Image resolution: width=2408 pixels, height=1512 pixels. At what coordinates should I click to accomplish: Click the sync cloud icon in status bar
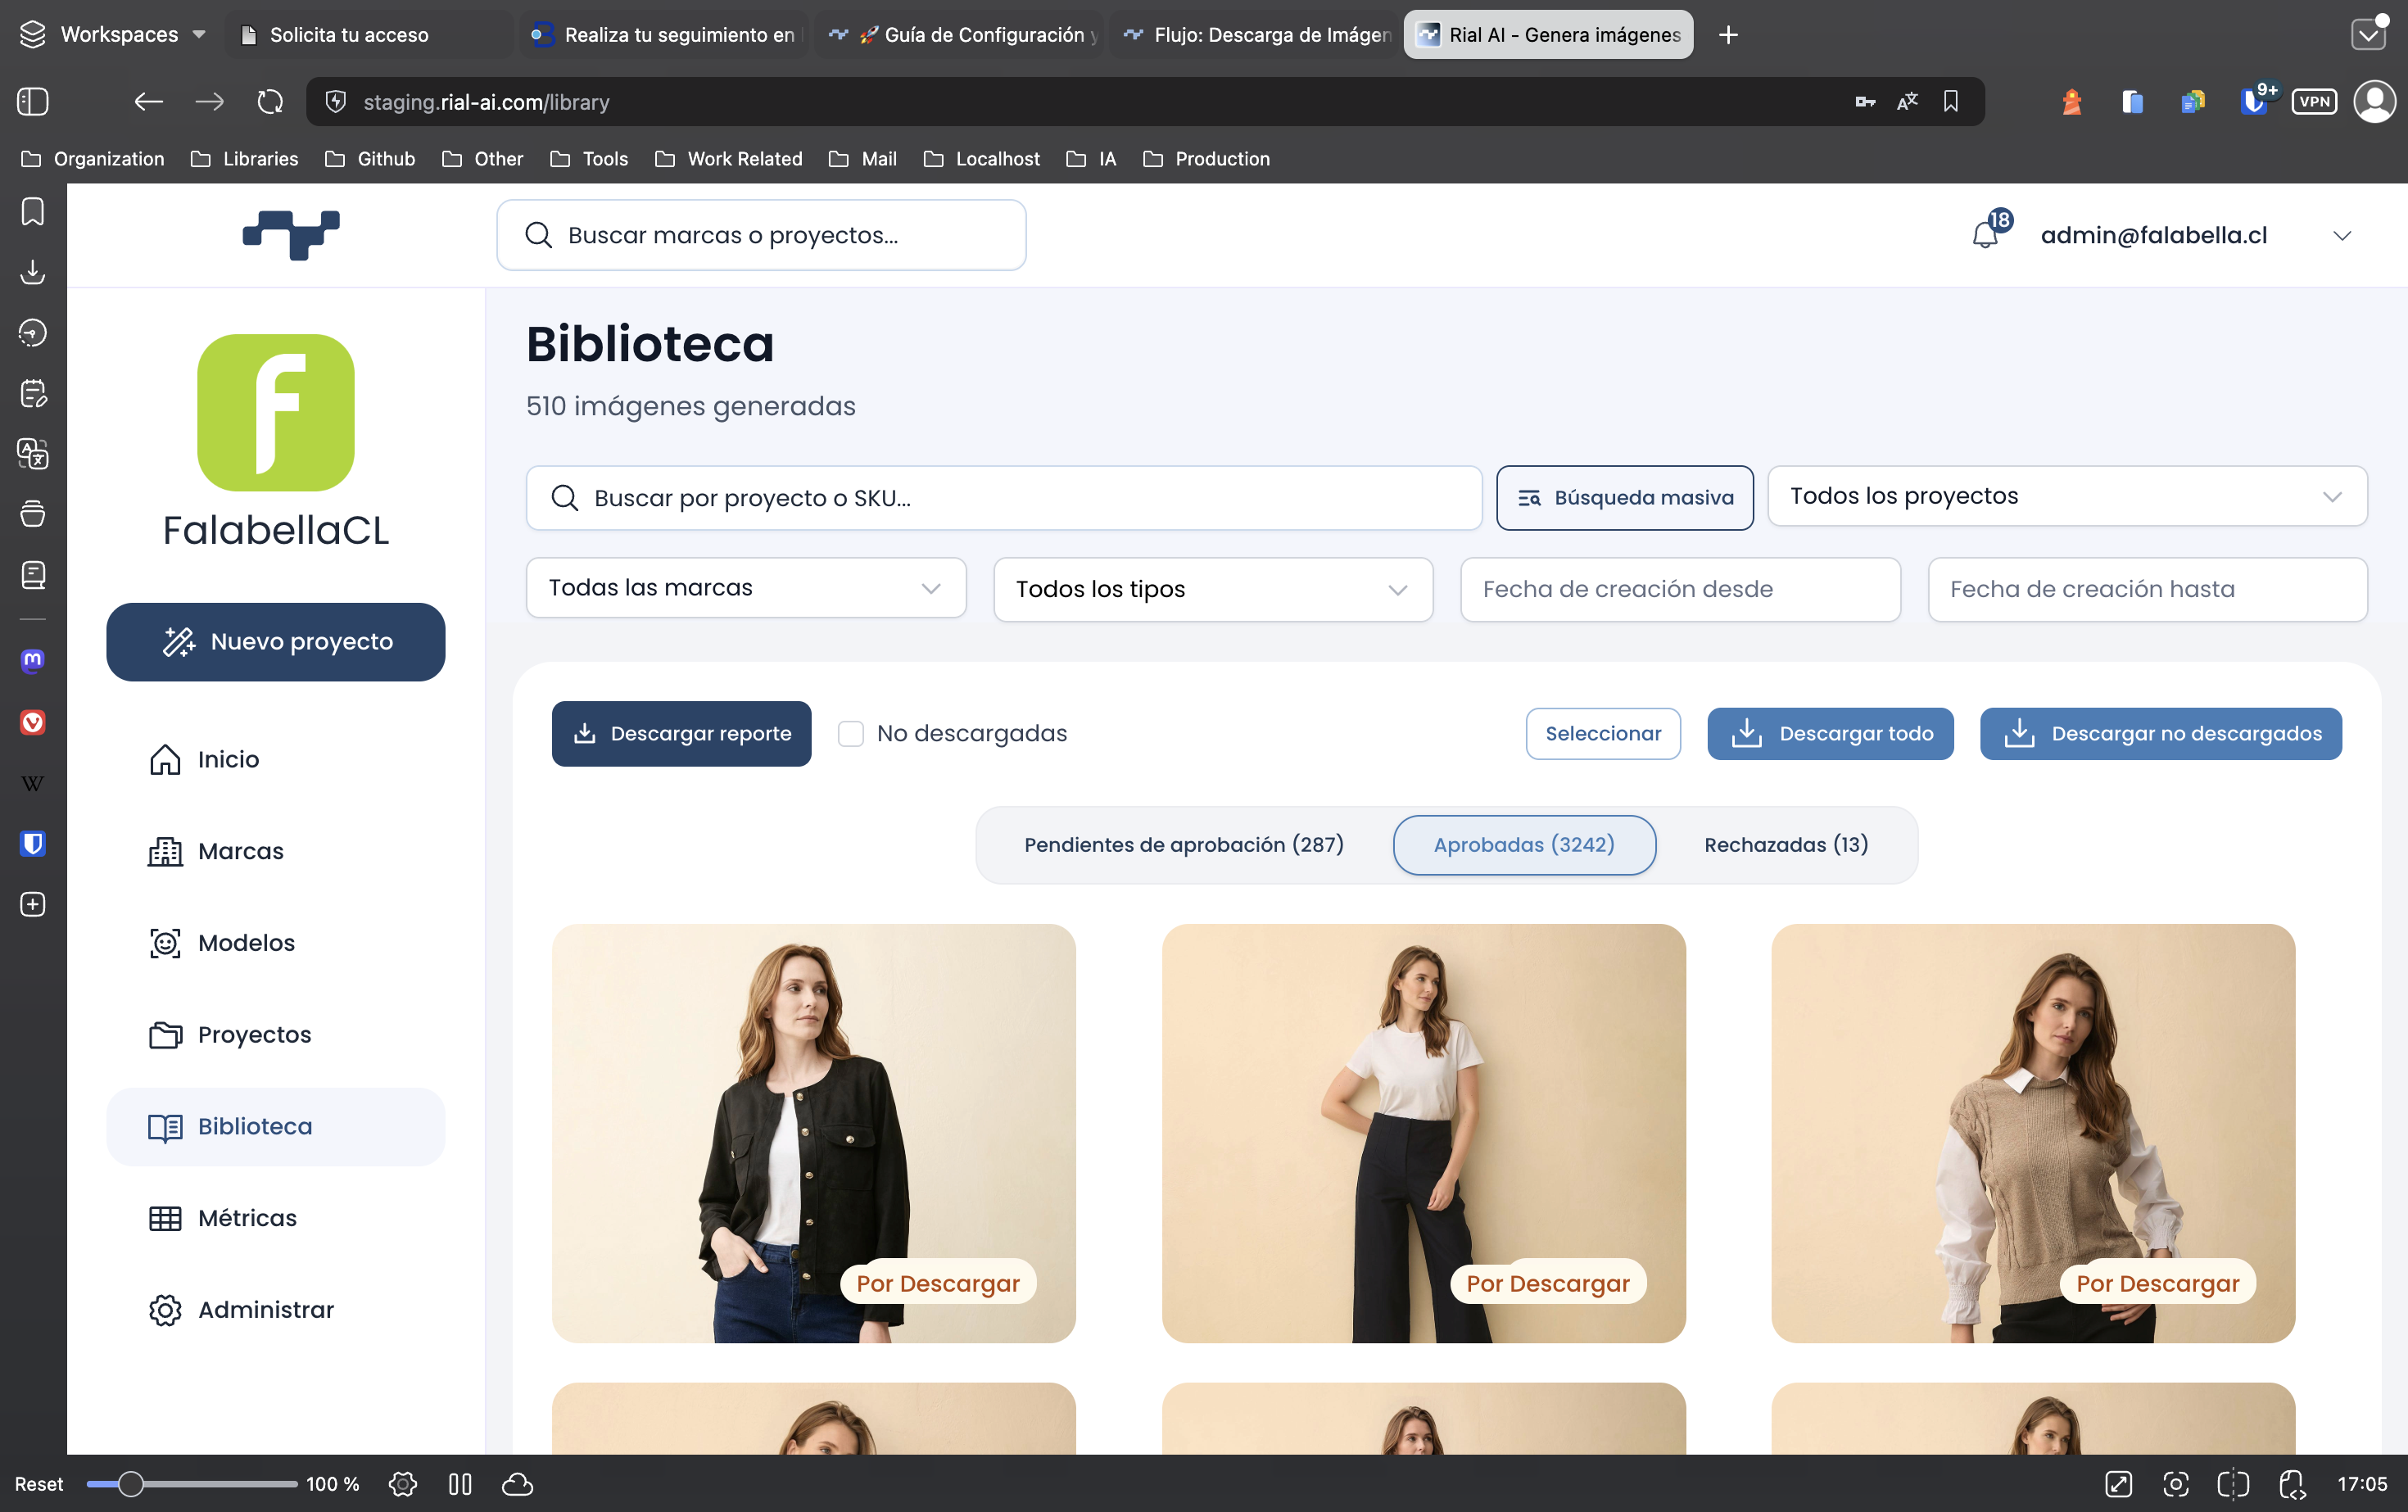(x=517, y=1484)
